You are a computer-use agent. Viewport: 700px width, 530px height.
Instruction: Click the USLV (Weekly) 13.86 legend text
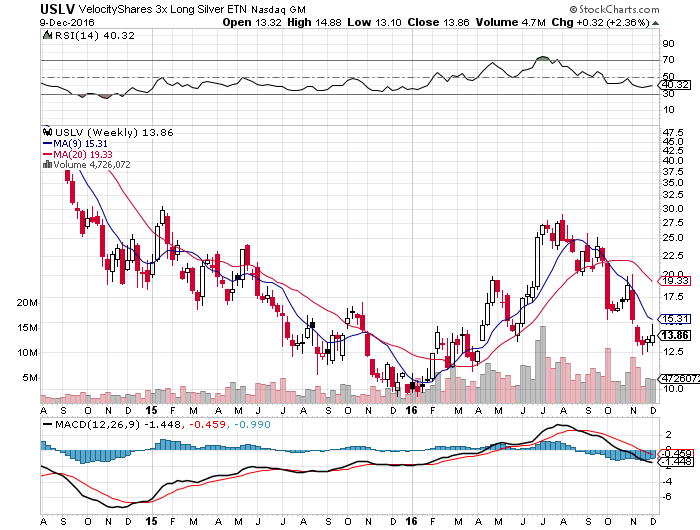coord(114,133)
